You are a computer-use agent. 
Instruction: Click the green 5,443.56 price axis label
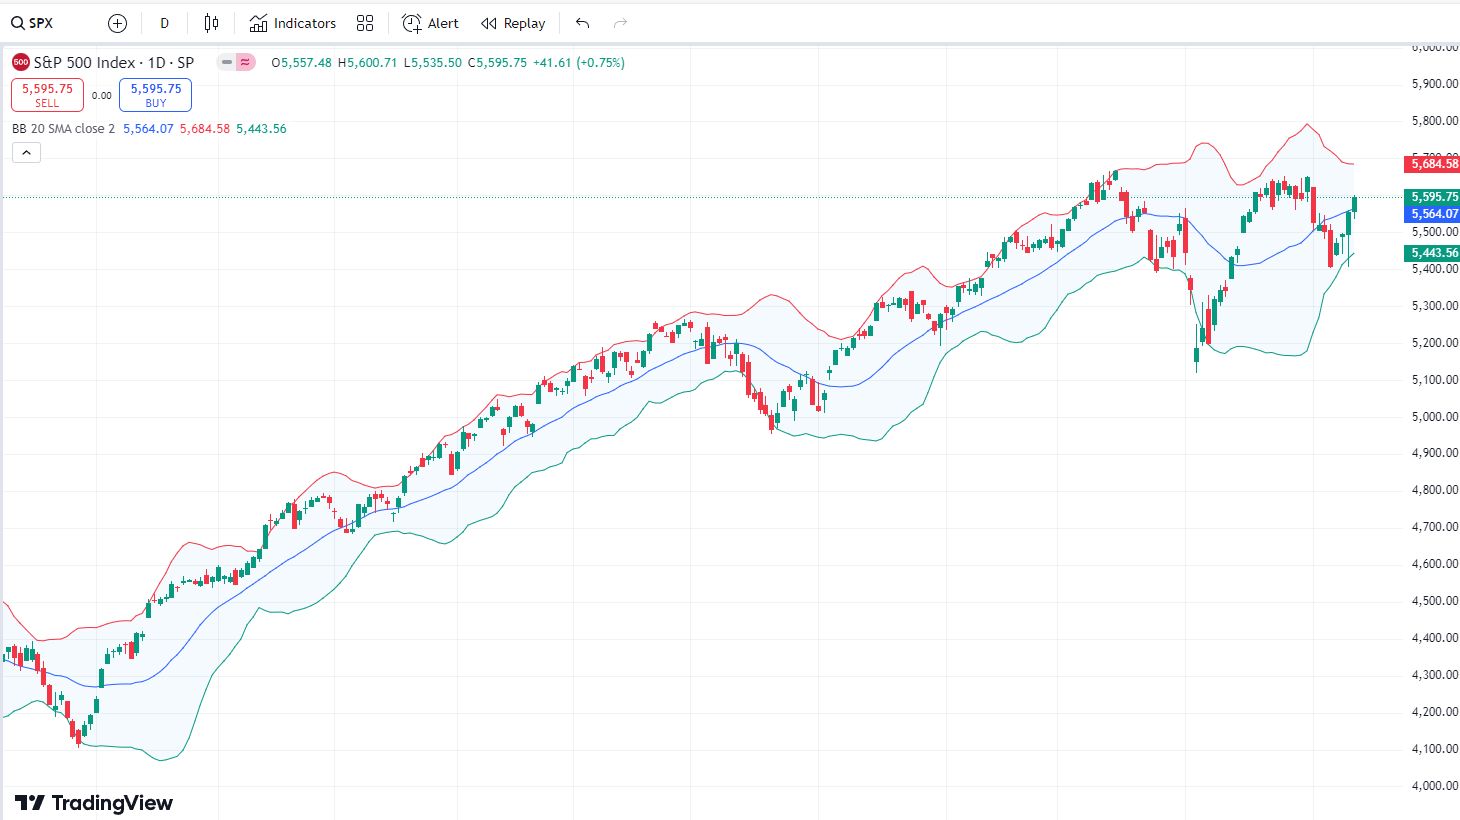tap(1432, 253)
